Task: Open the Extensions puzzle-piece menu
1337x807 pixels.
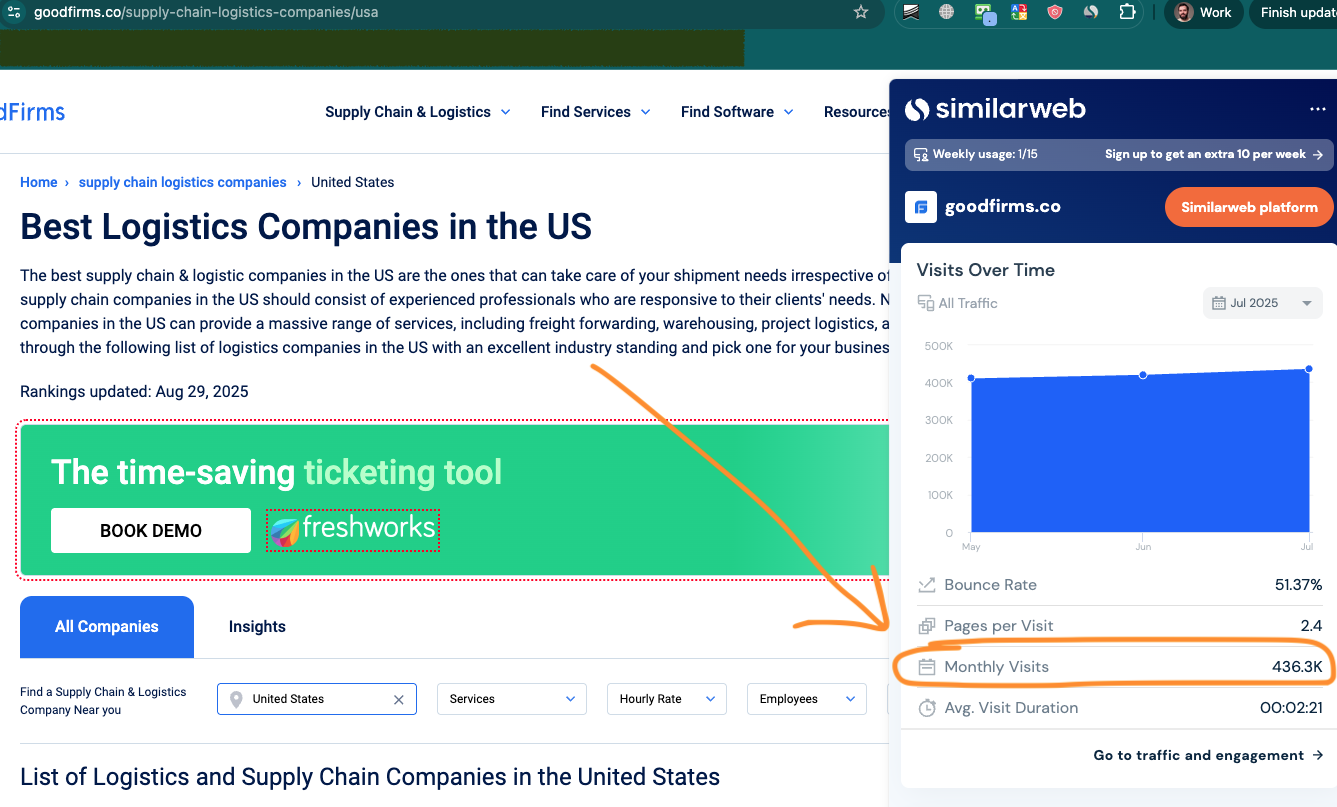Action: coord(1127,12)
